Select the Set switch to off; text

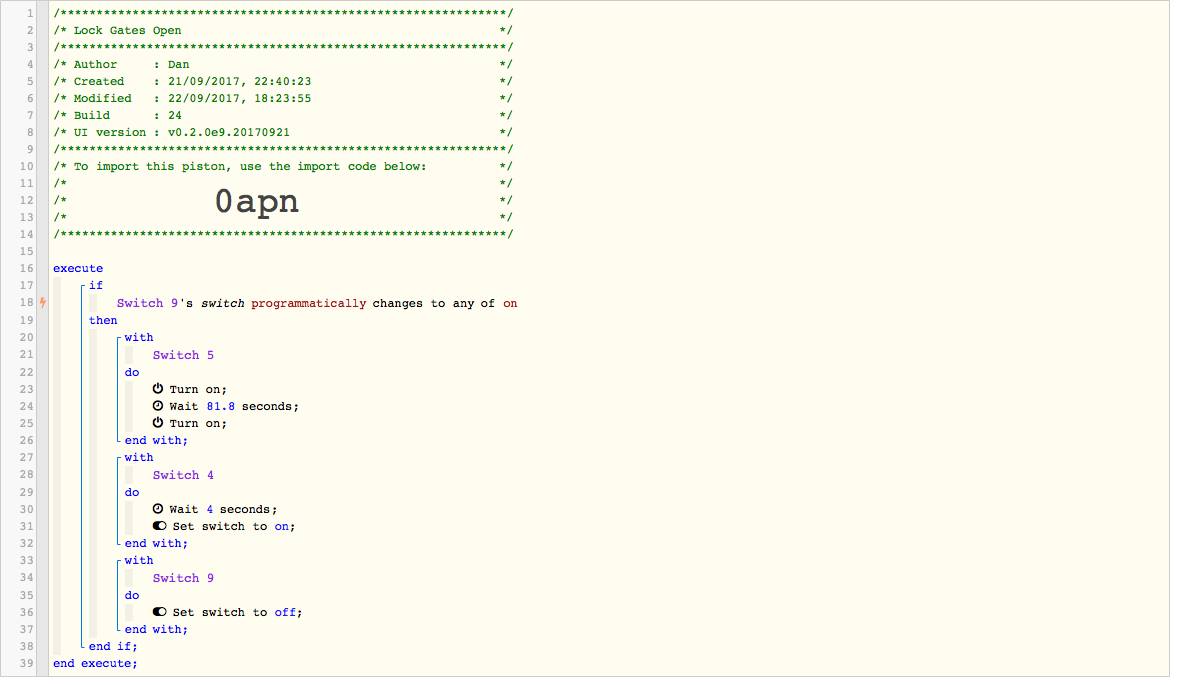[x=237, y=612]
